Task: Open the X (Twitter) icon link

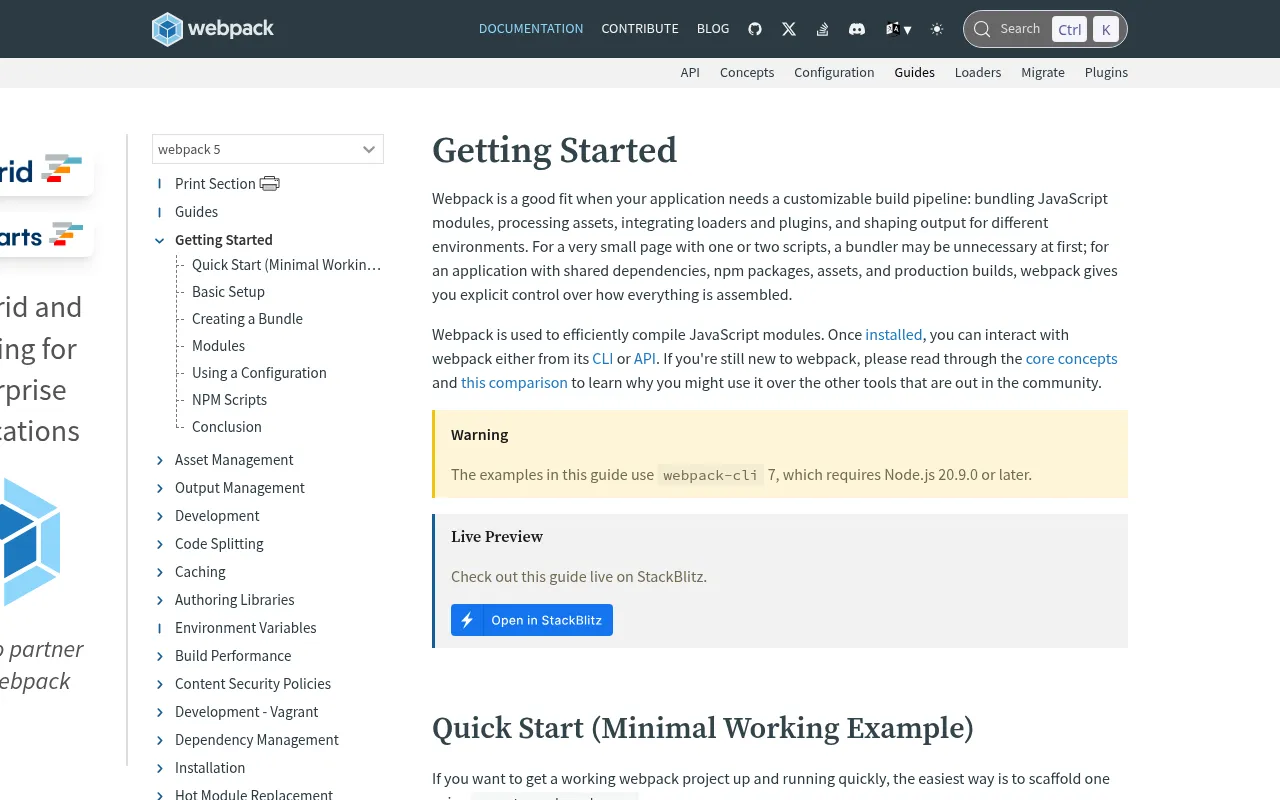Action: tap(789, 29)
